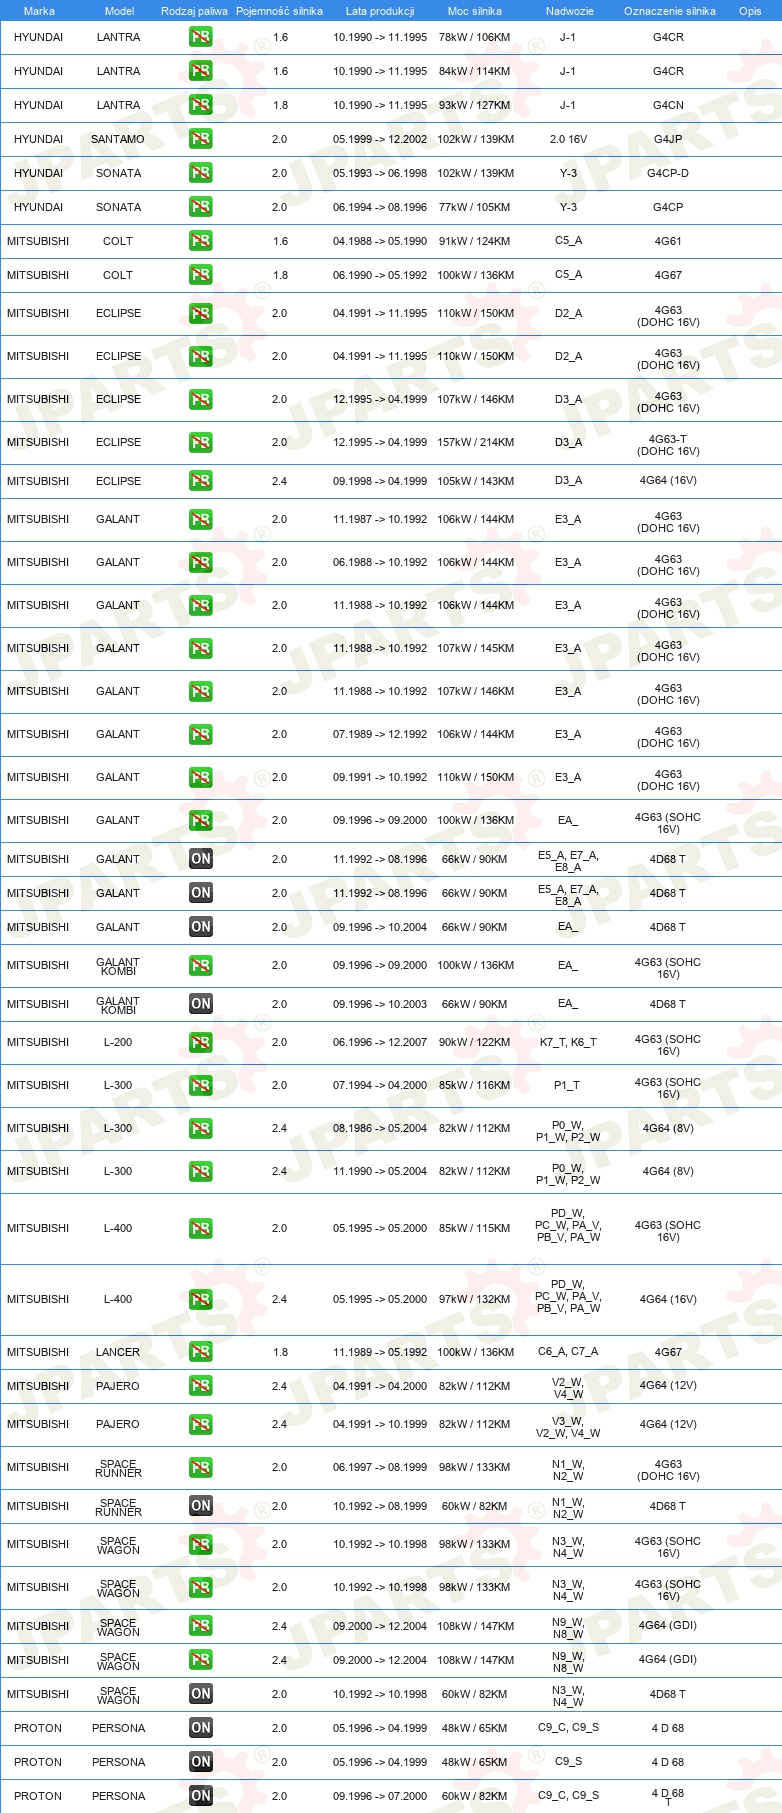Viewport: 782px width, 1813px height.
Task: Click fuel icon in Galant 06.1988 row
Action: point(201,563)
